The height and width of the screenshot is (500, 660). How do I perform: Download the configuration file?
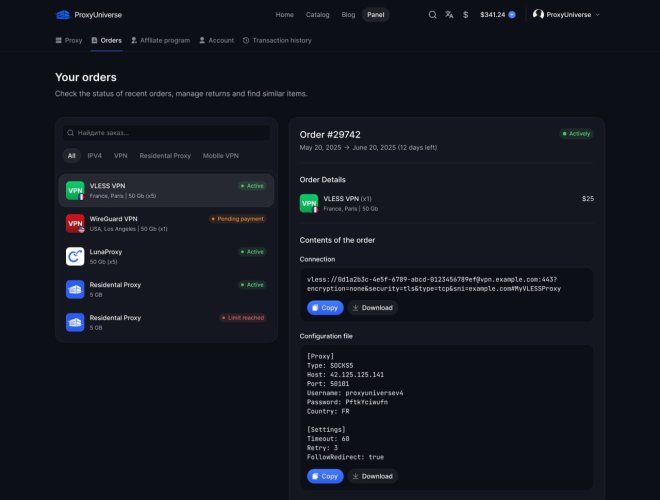pos(373,476)
